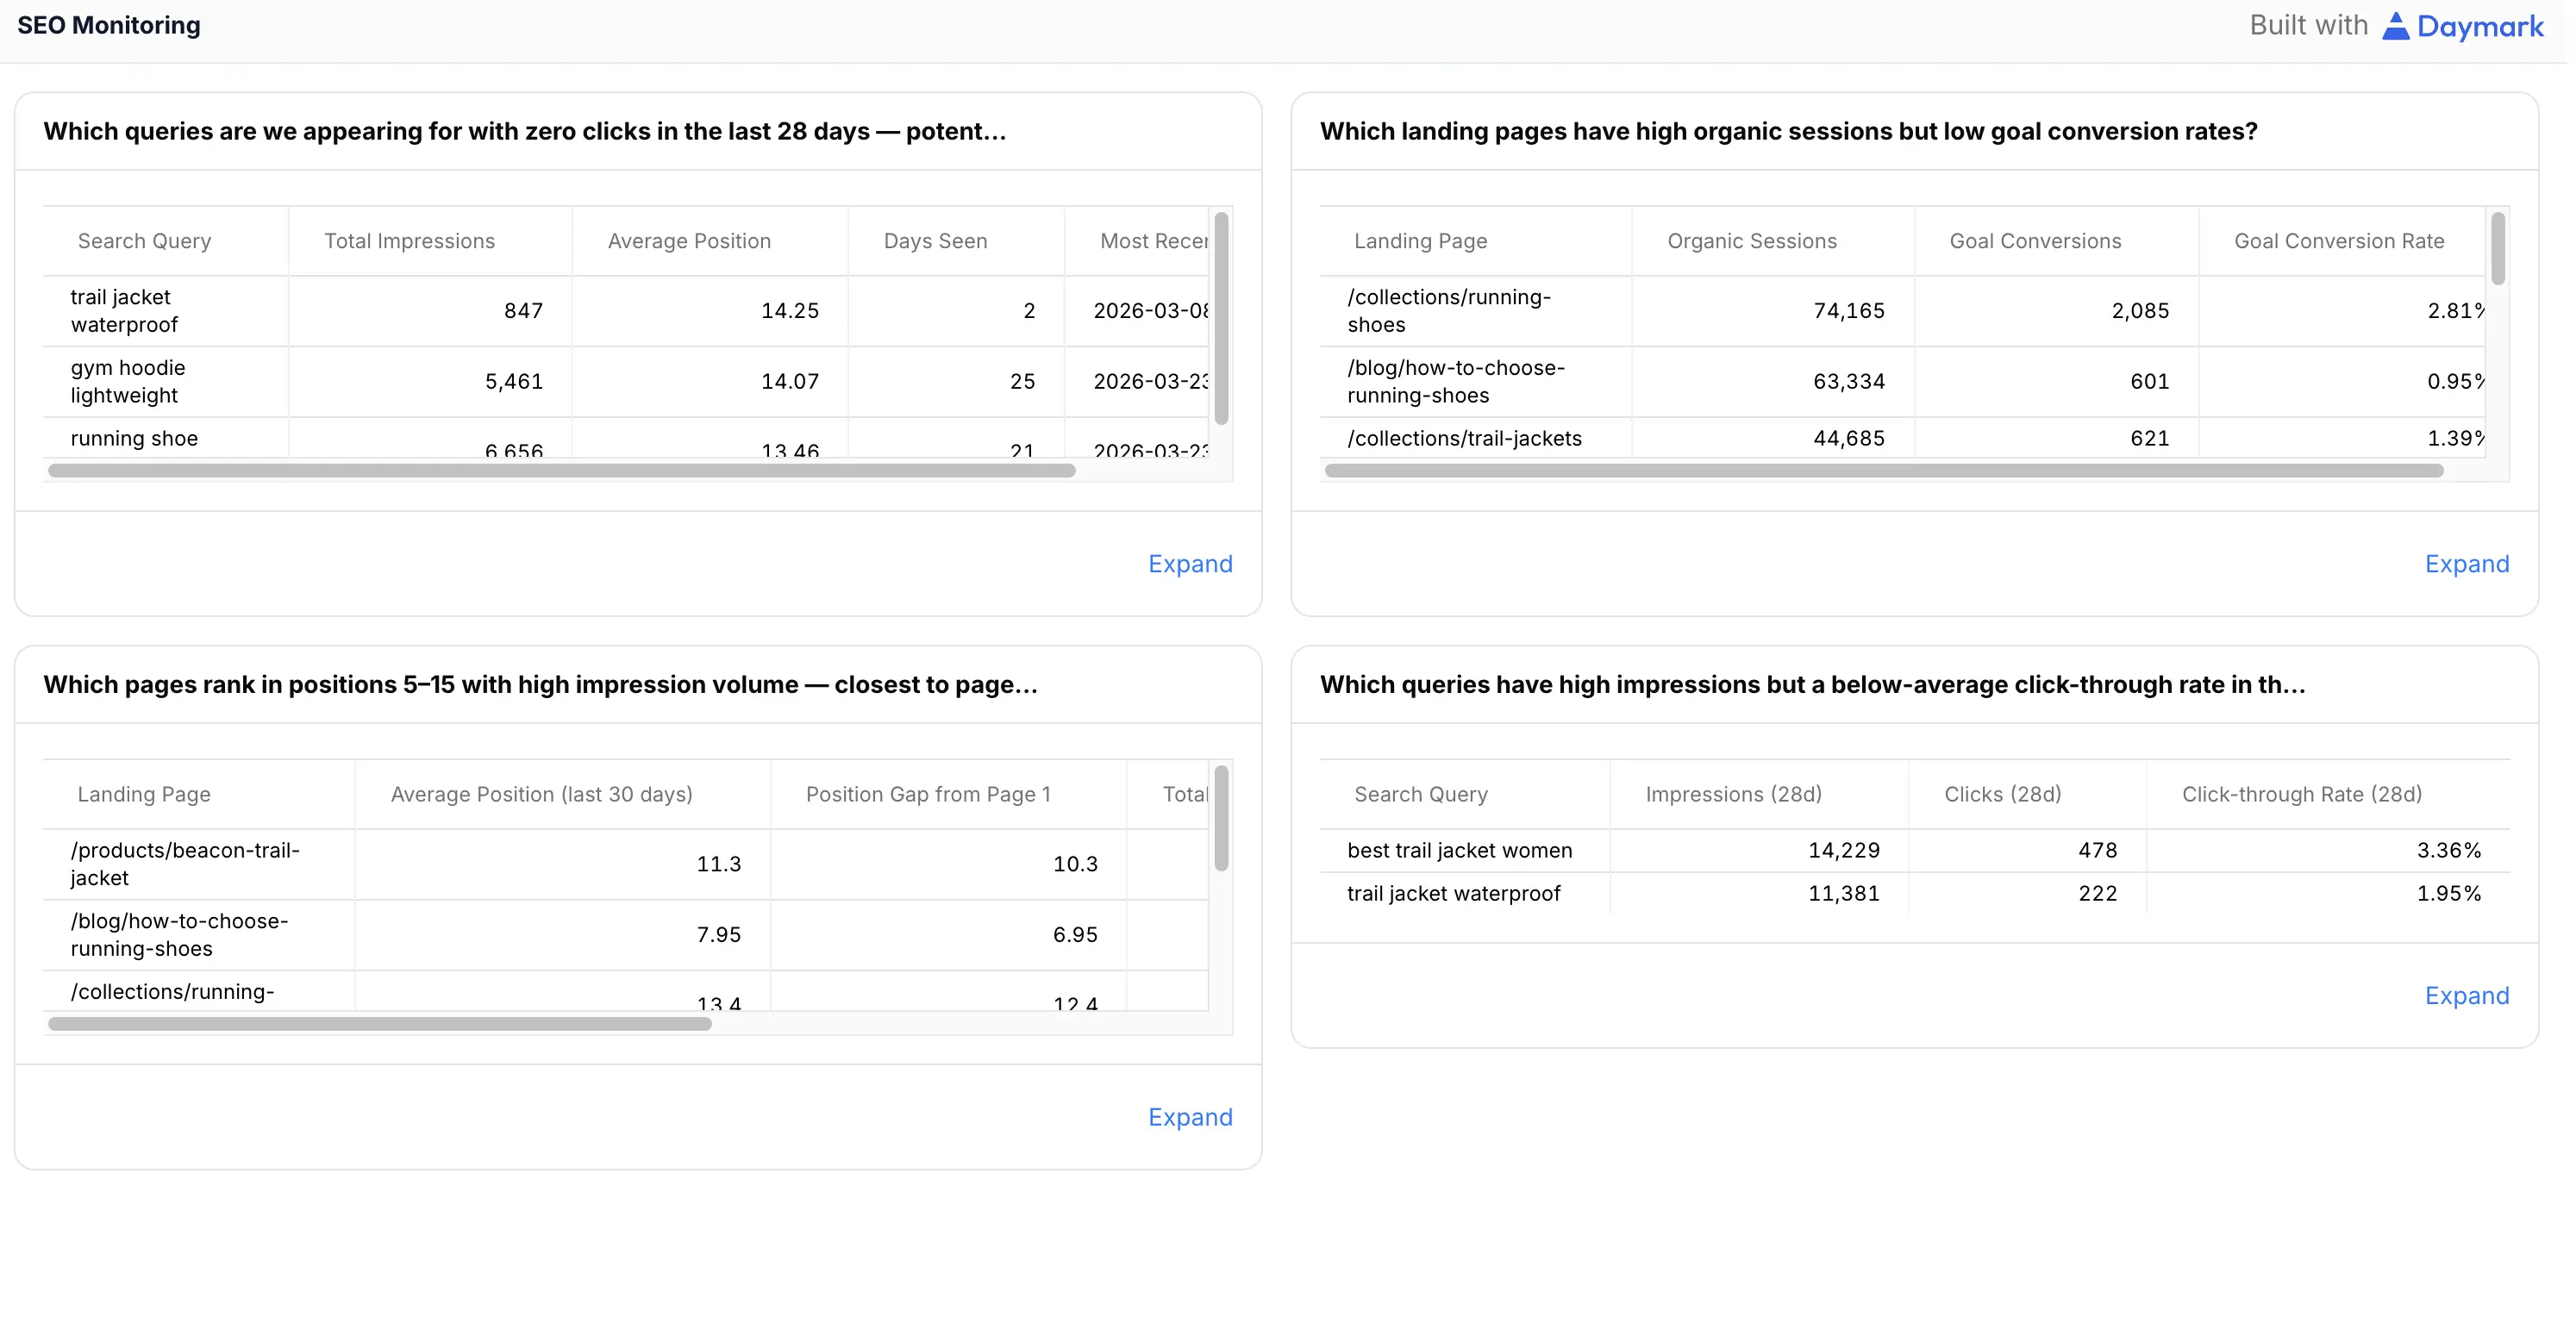The height and width of the screenshot is (1329, 2576).
Task: Sort by Average Position column in zero-clicks table
Action: click(689, 241)
